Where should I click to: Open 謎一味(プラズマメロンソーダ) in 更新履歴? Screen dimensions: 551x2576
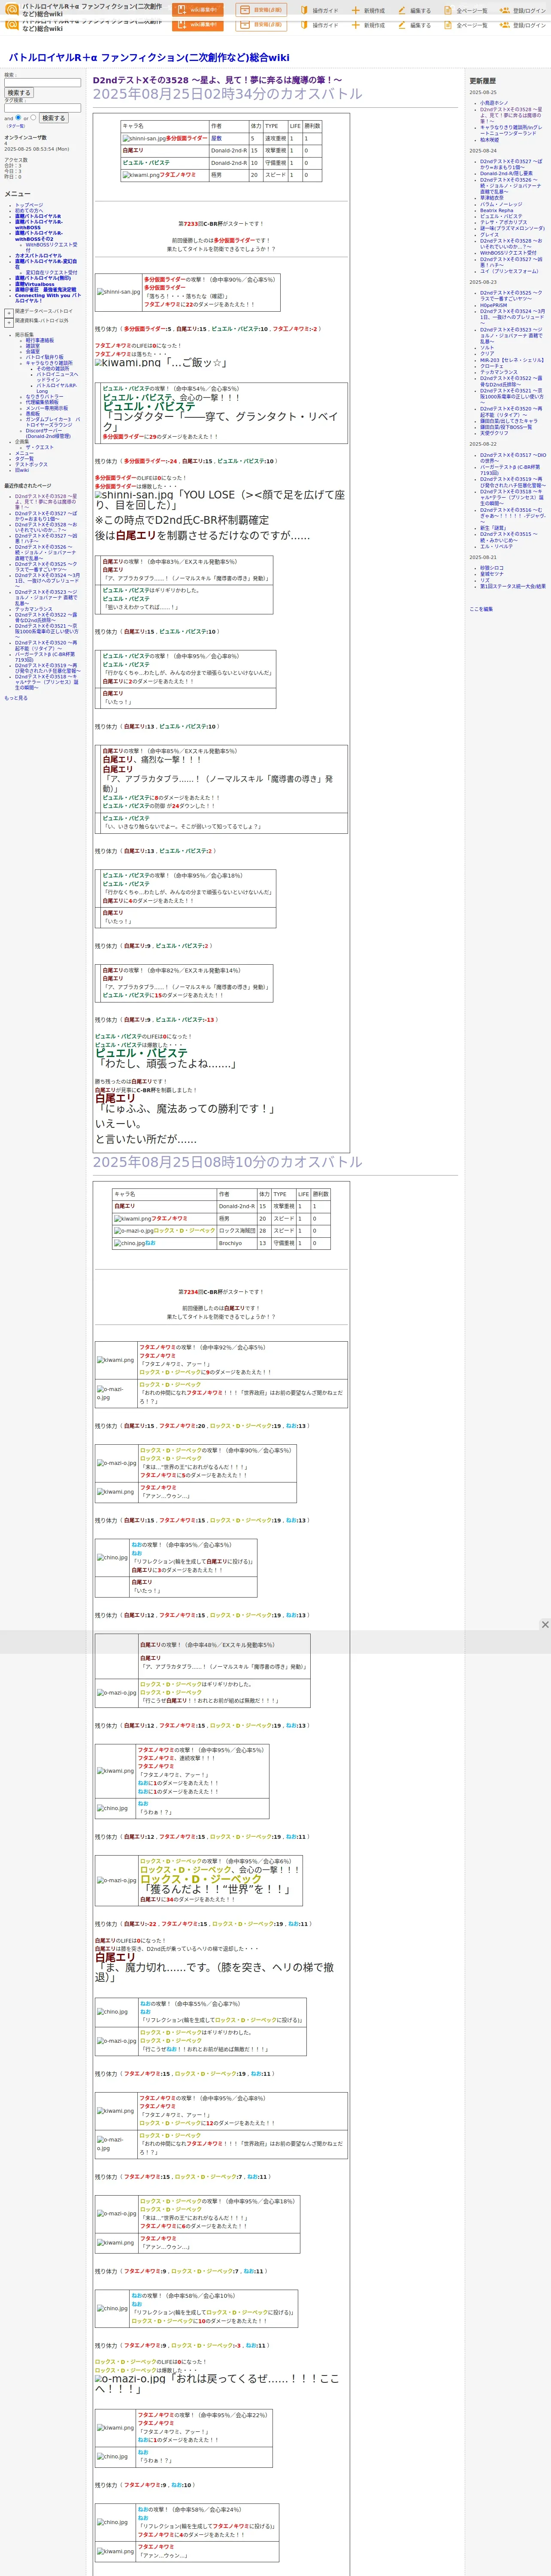pos(512,228)
